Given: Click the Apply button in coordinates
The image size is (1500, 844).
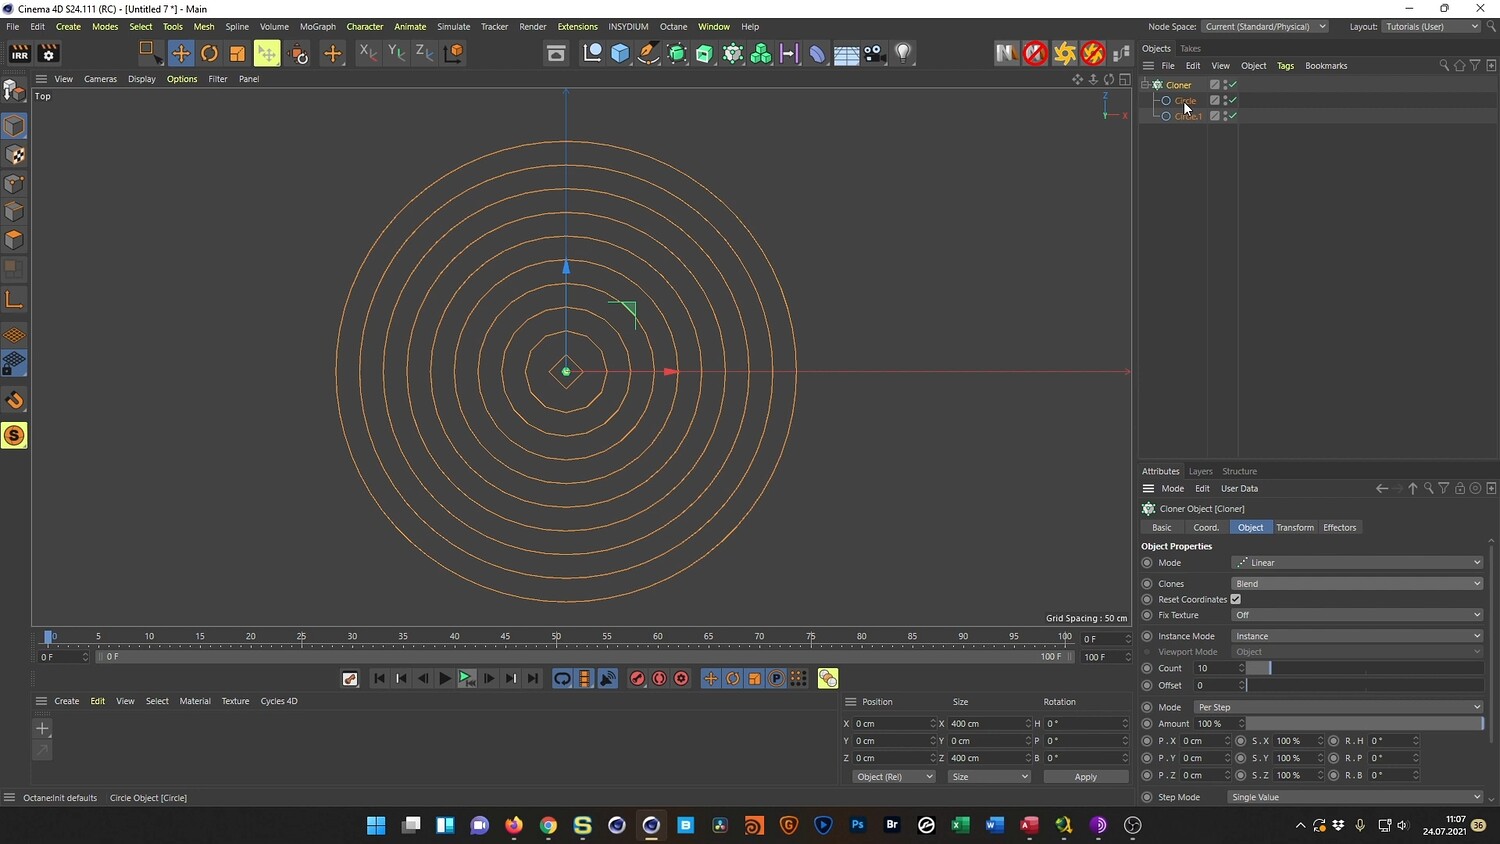Looking at the screenshot, I should coord(1085,777).
